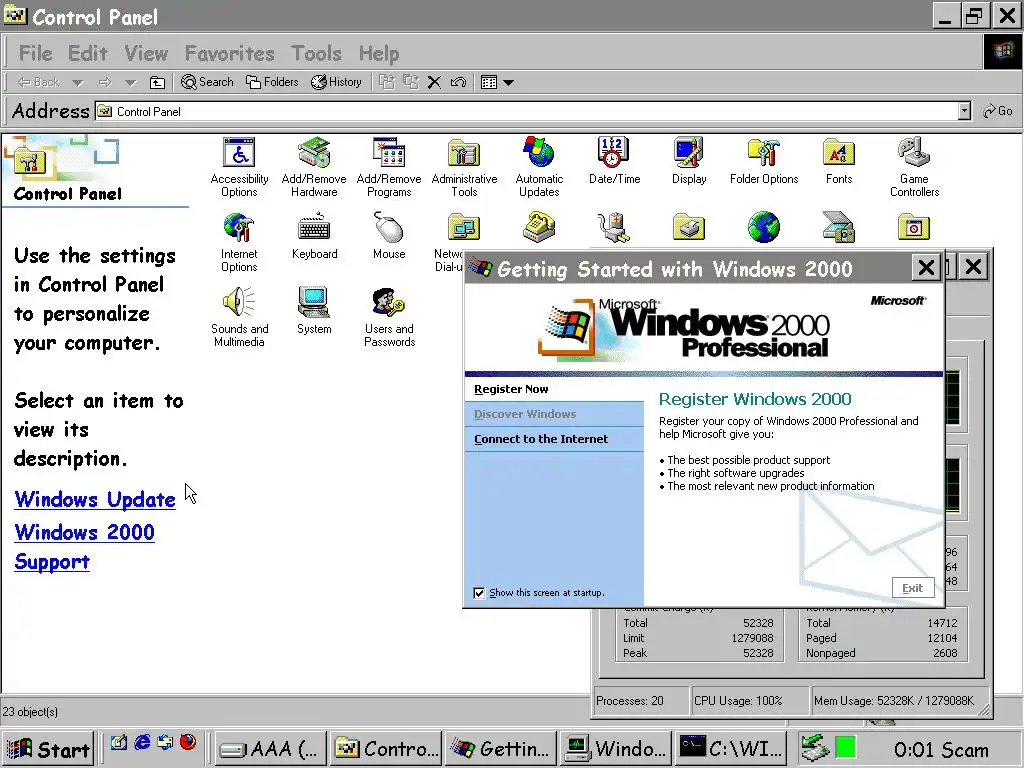
Task: Open the Add/Remove Hardware applet
Action: [314, 167]
